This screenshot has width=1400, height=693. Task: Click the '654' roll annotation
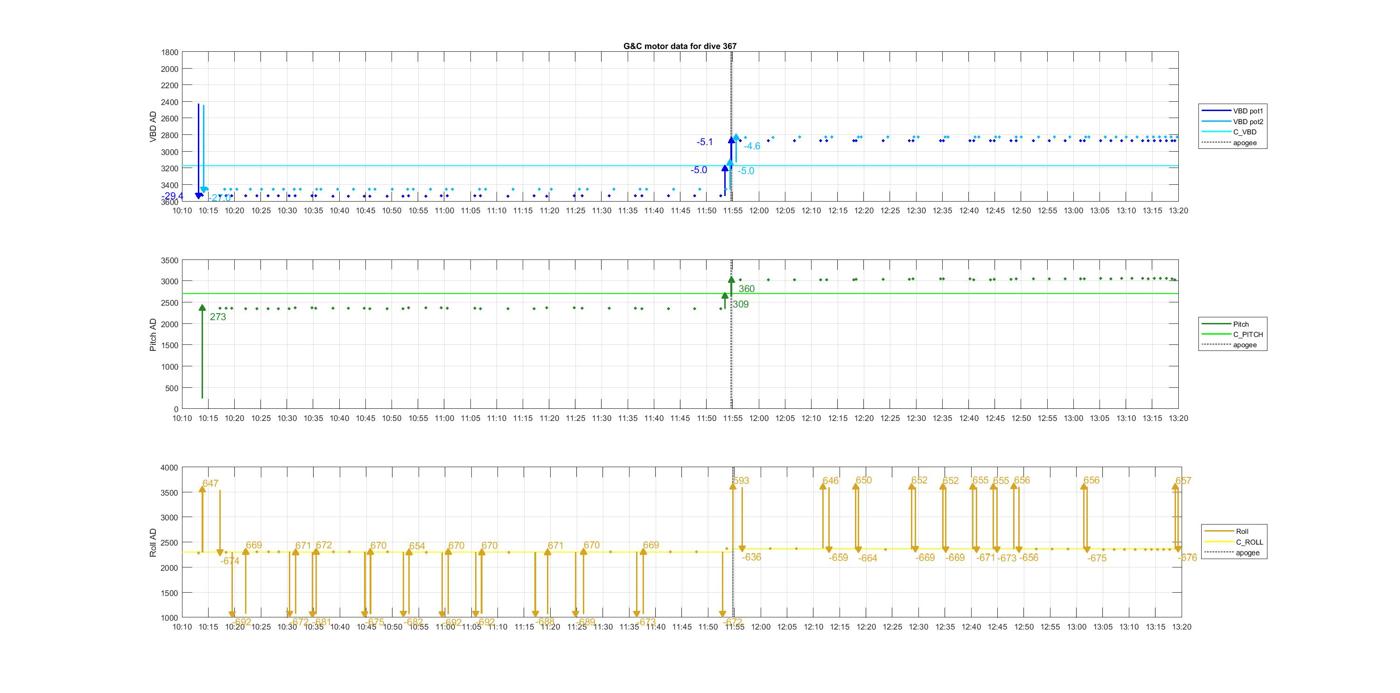[417, 546]
